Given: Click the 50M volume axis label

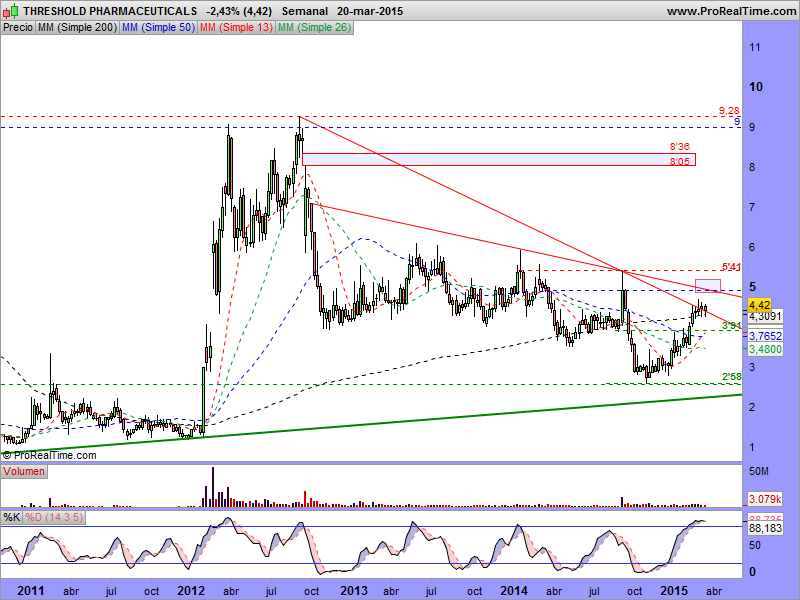Looking at the screenshot, I should pyautogui.click(x=759, y=471).
